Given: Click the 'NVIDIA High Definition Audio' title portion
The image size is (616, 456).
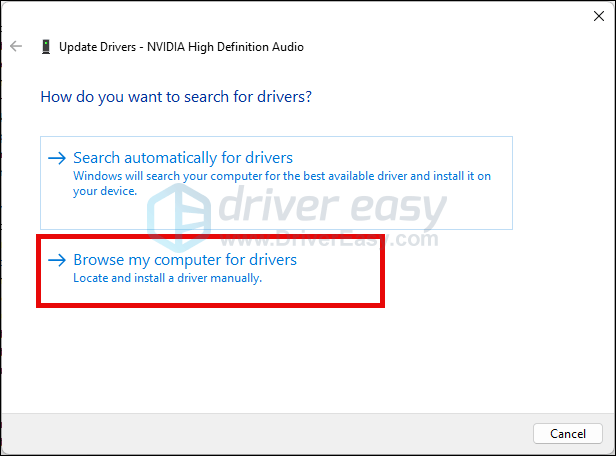Looking at the screenshot, I should coord(228,47).
